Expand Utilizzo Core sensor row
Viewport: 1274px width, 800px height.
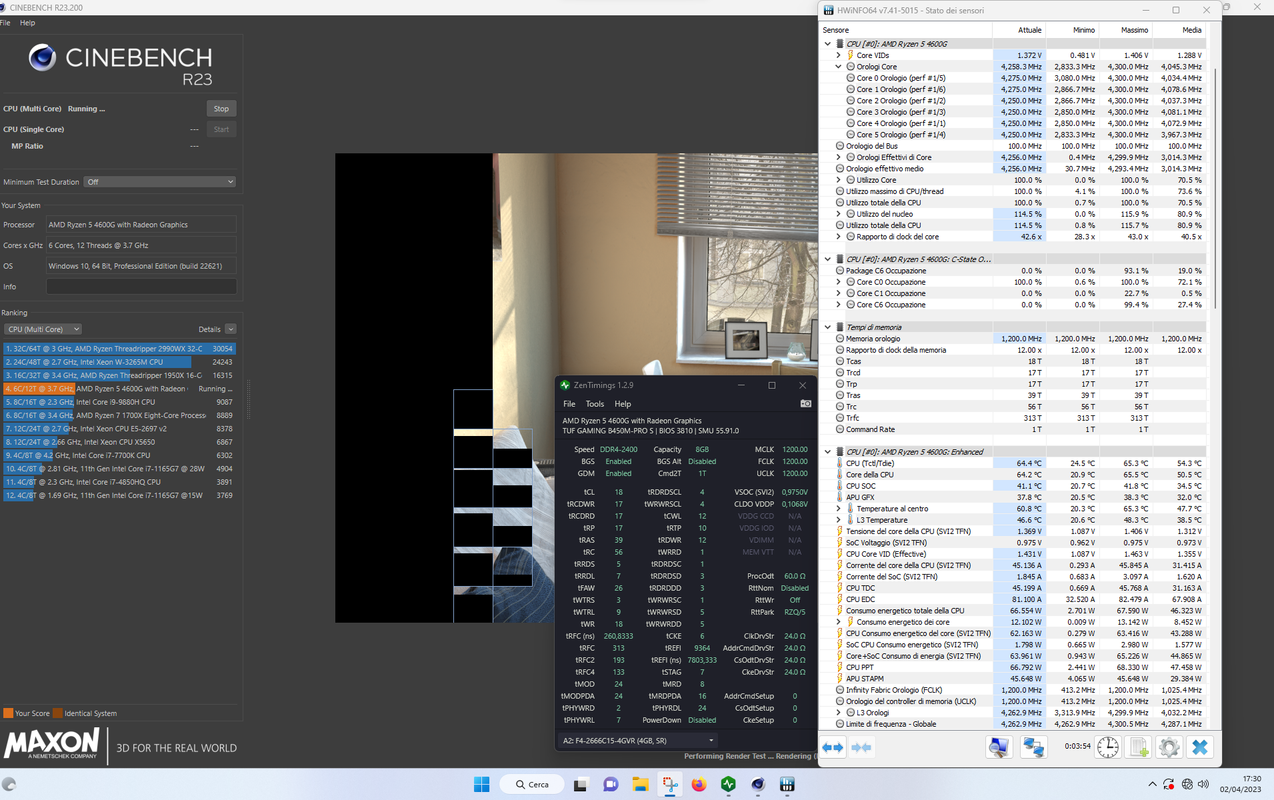click(x=838, y=180)
